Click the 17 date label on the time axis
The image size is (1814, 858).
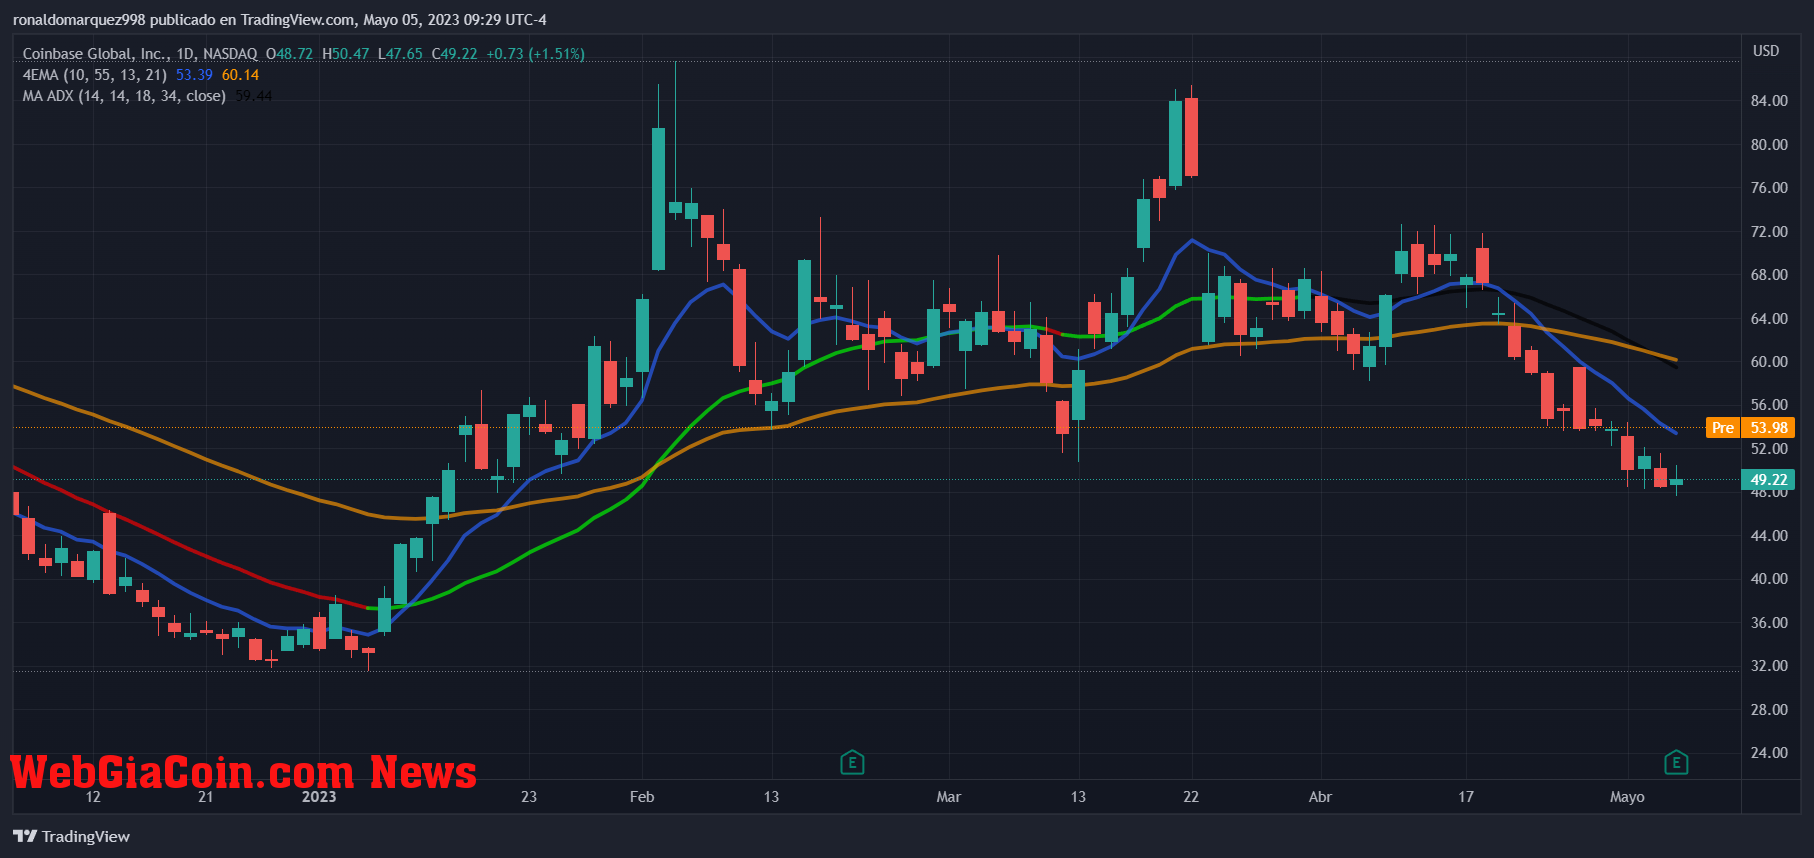[1466, 797]
